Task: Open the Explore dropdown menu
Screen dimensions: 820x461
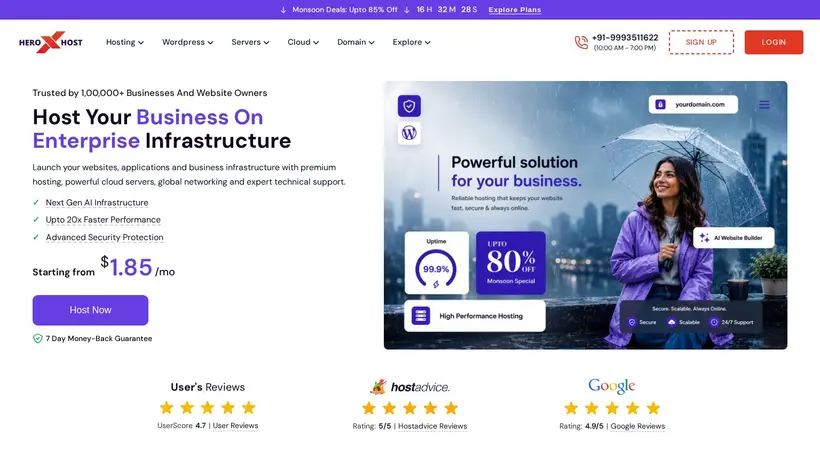Action: click(x=412, y=42)
